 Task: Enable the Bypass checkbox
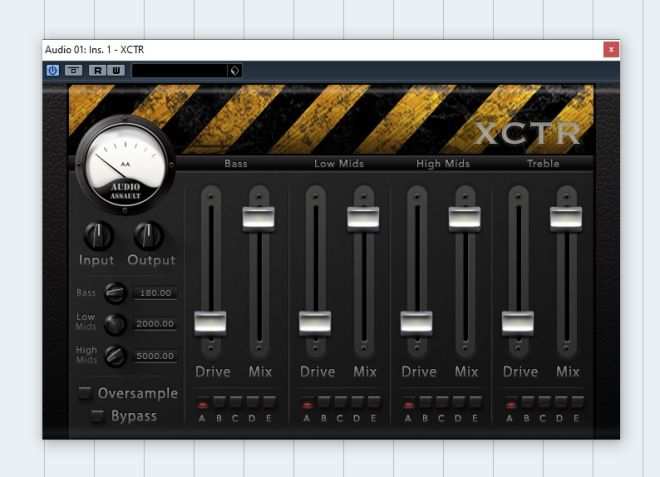(97, 416)
